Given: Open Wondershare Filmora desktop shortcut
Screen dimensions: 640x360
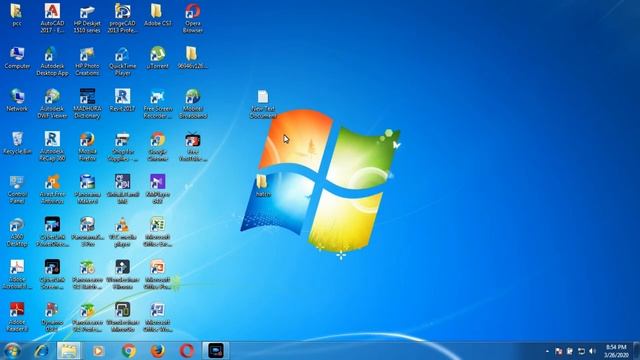Looking at the screenshot, I should [122, 275].
